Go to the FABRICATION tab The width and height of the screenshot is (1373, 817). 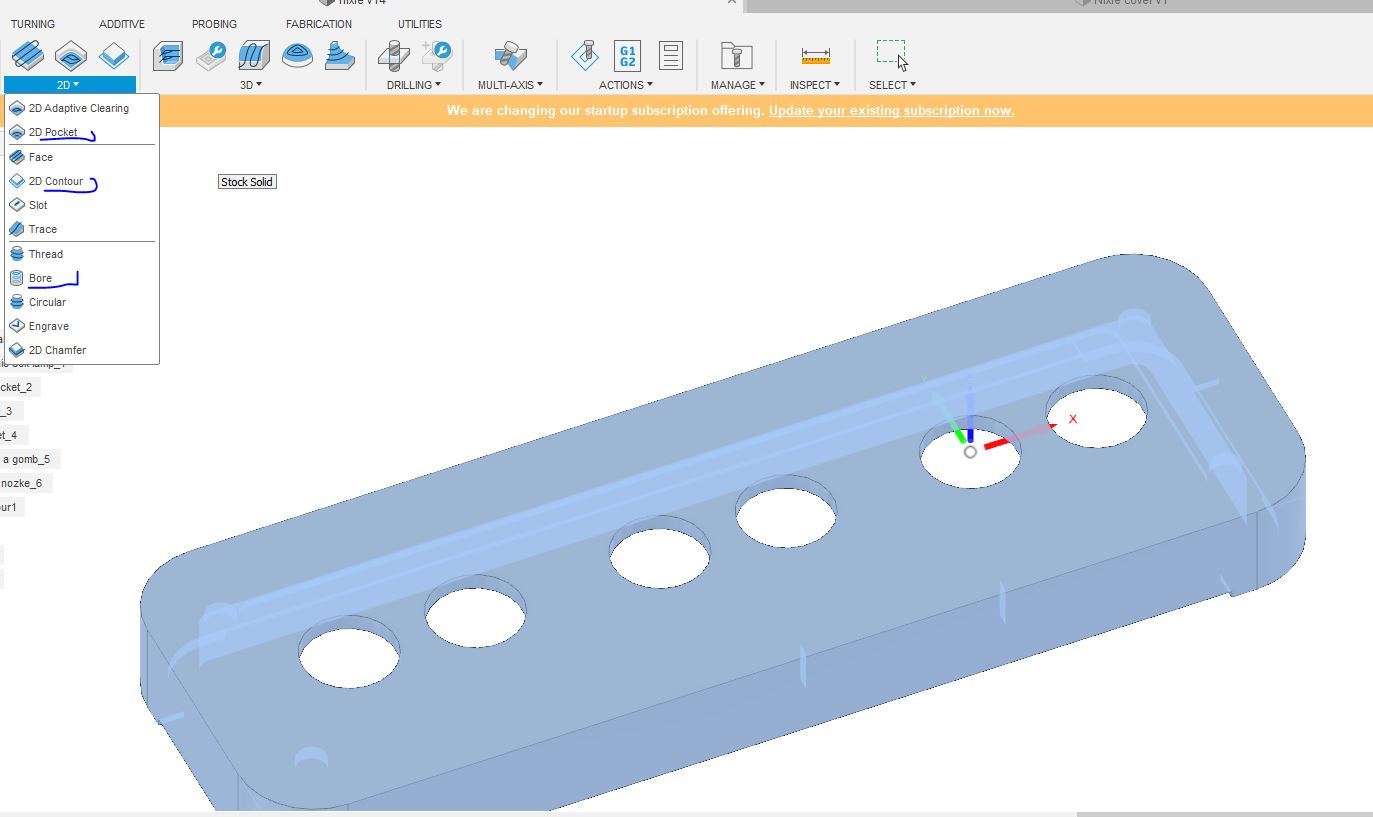click(x=319, y=24)
